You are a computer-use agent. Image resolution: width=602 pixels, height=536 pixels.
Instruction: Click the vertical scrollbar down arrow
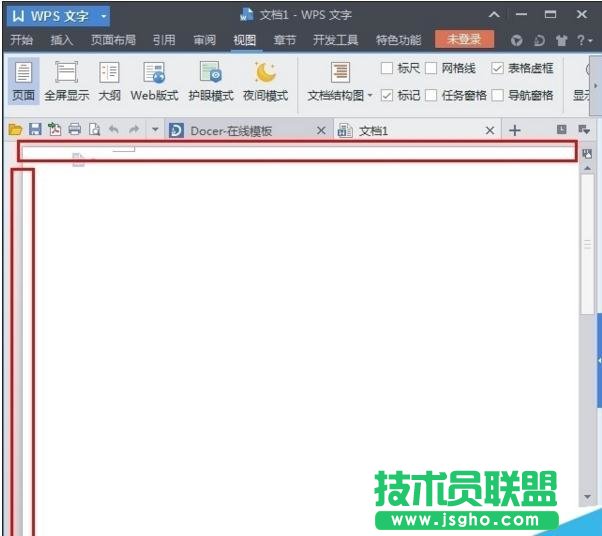pyautogui.click(x=587, y=496)
